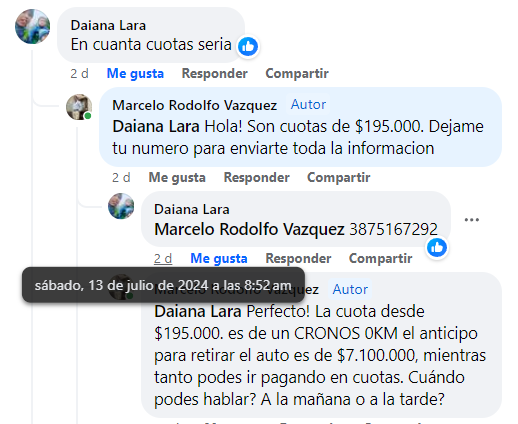
Task: Click Responder under Marcelo's cuotas reply
Action: coord(256,178)
